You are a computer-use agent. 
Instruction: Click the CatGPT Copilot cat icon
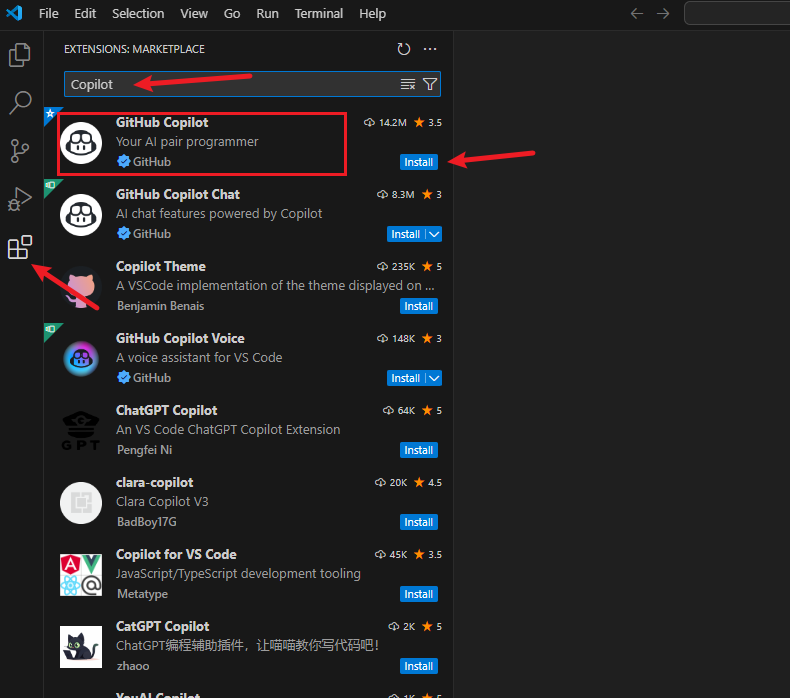tap(81, 647)
